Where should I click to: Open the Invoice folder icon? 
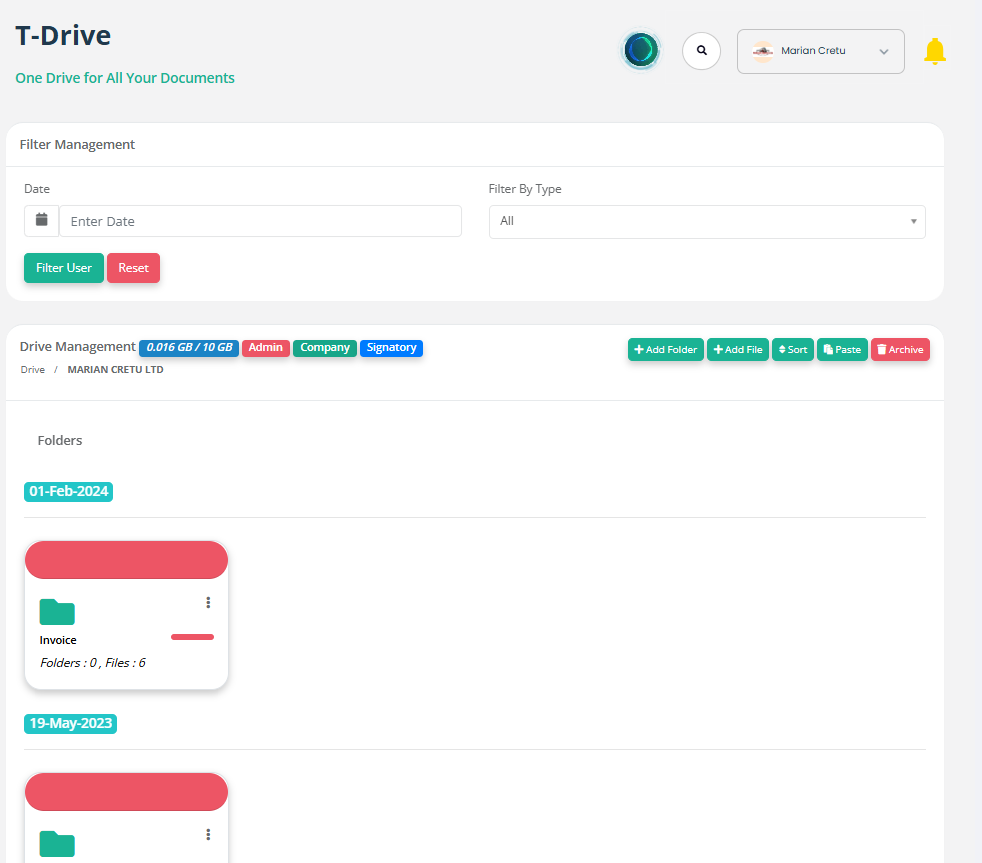(x=57, y=612)
